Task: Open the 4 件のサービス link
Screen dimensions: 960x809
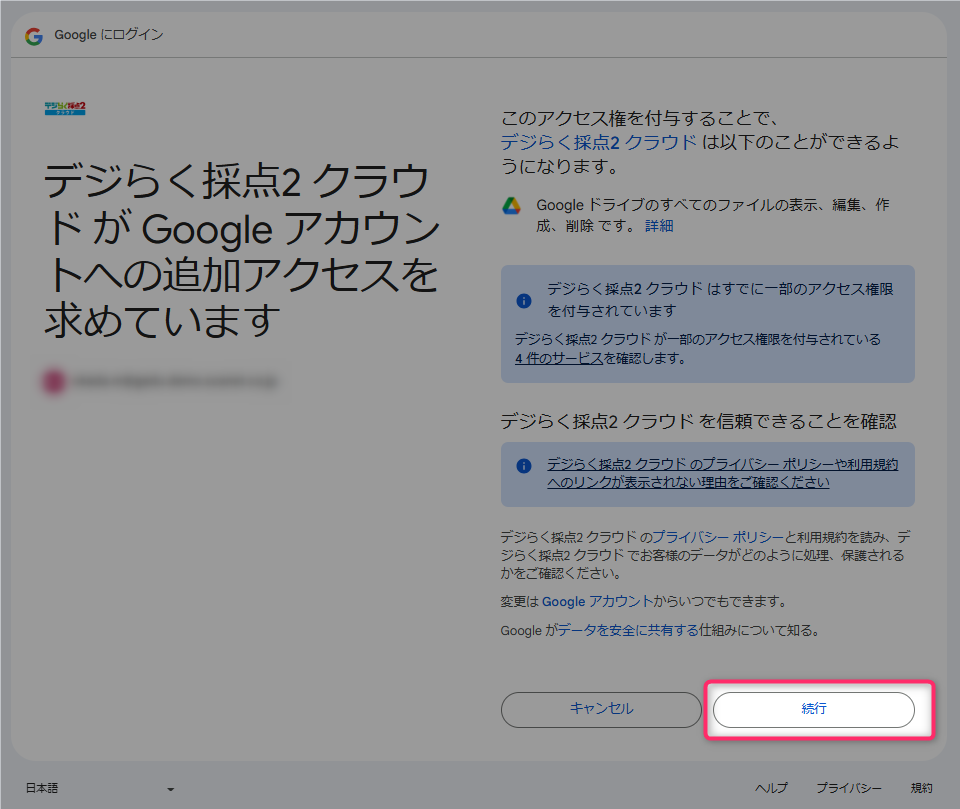Action: [x=559, y=358]
